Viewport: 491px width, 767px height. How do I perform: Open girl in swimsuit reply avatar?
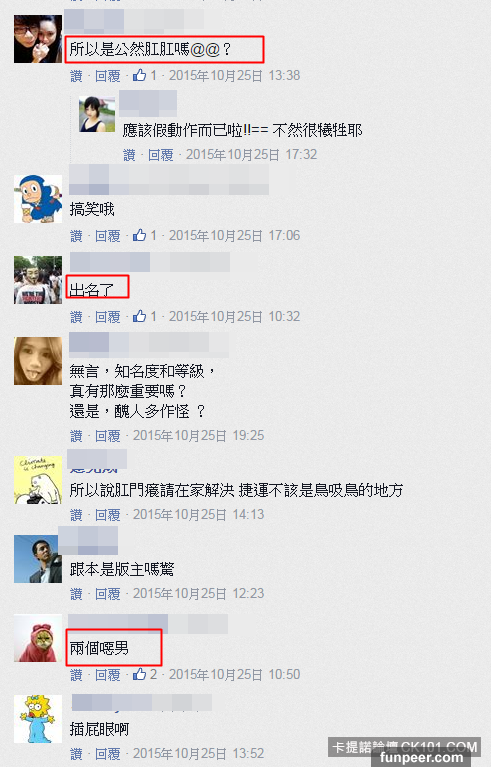coord(97,114)
